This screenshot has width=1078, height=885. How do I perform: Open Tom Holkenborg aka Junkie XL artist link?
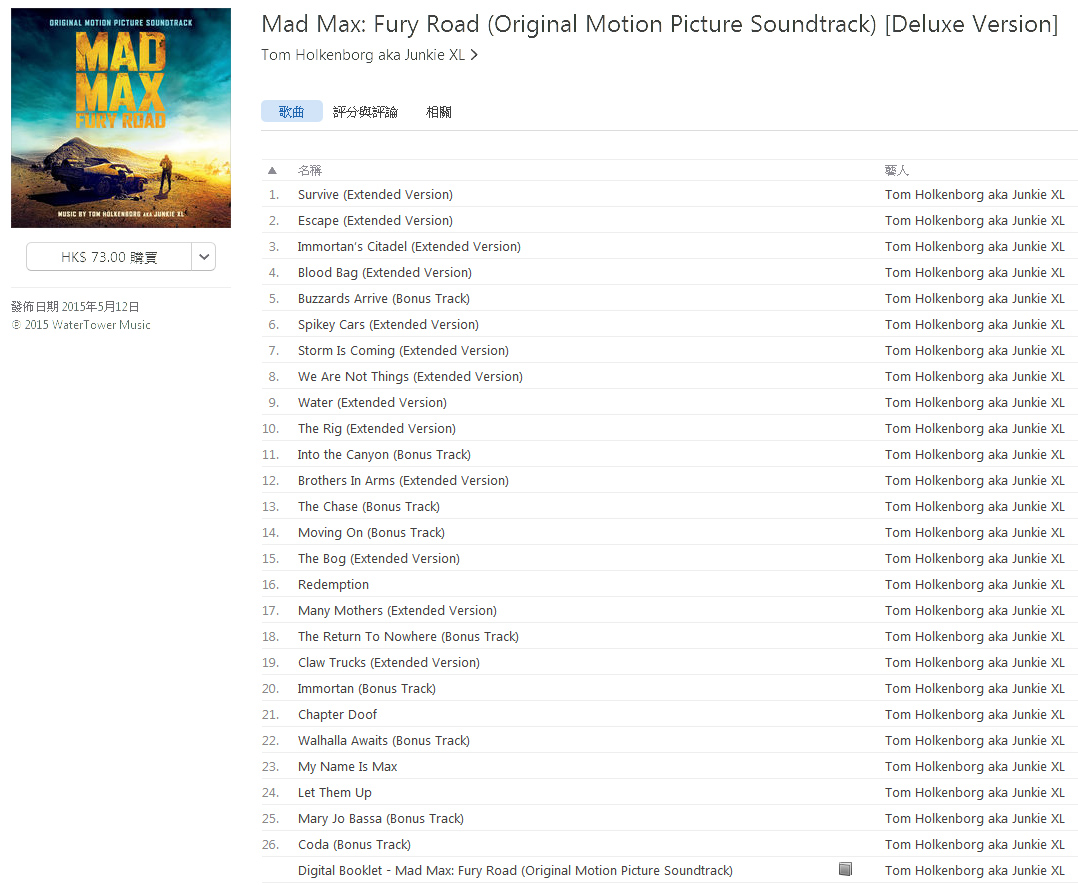(x=363, y=55)
